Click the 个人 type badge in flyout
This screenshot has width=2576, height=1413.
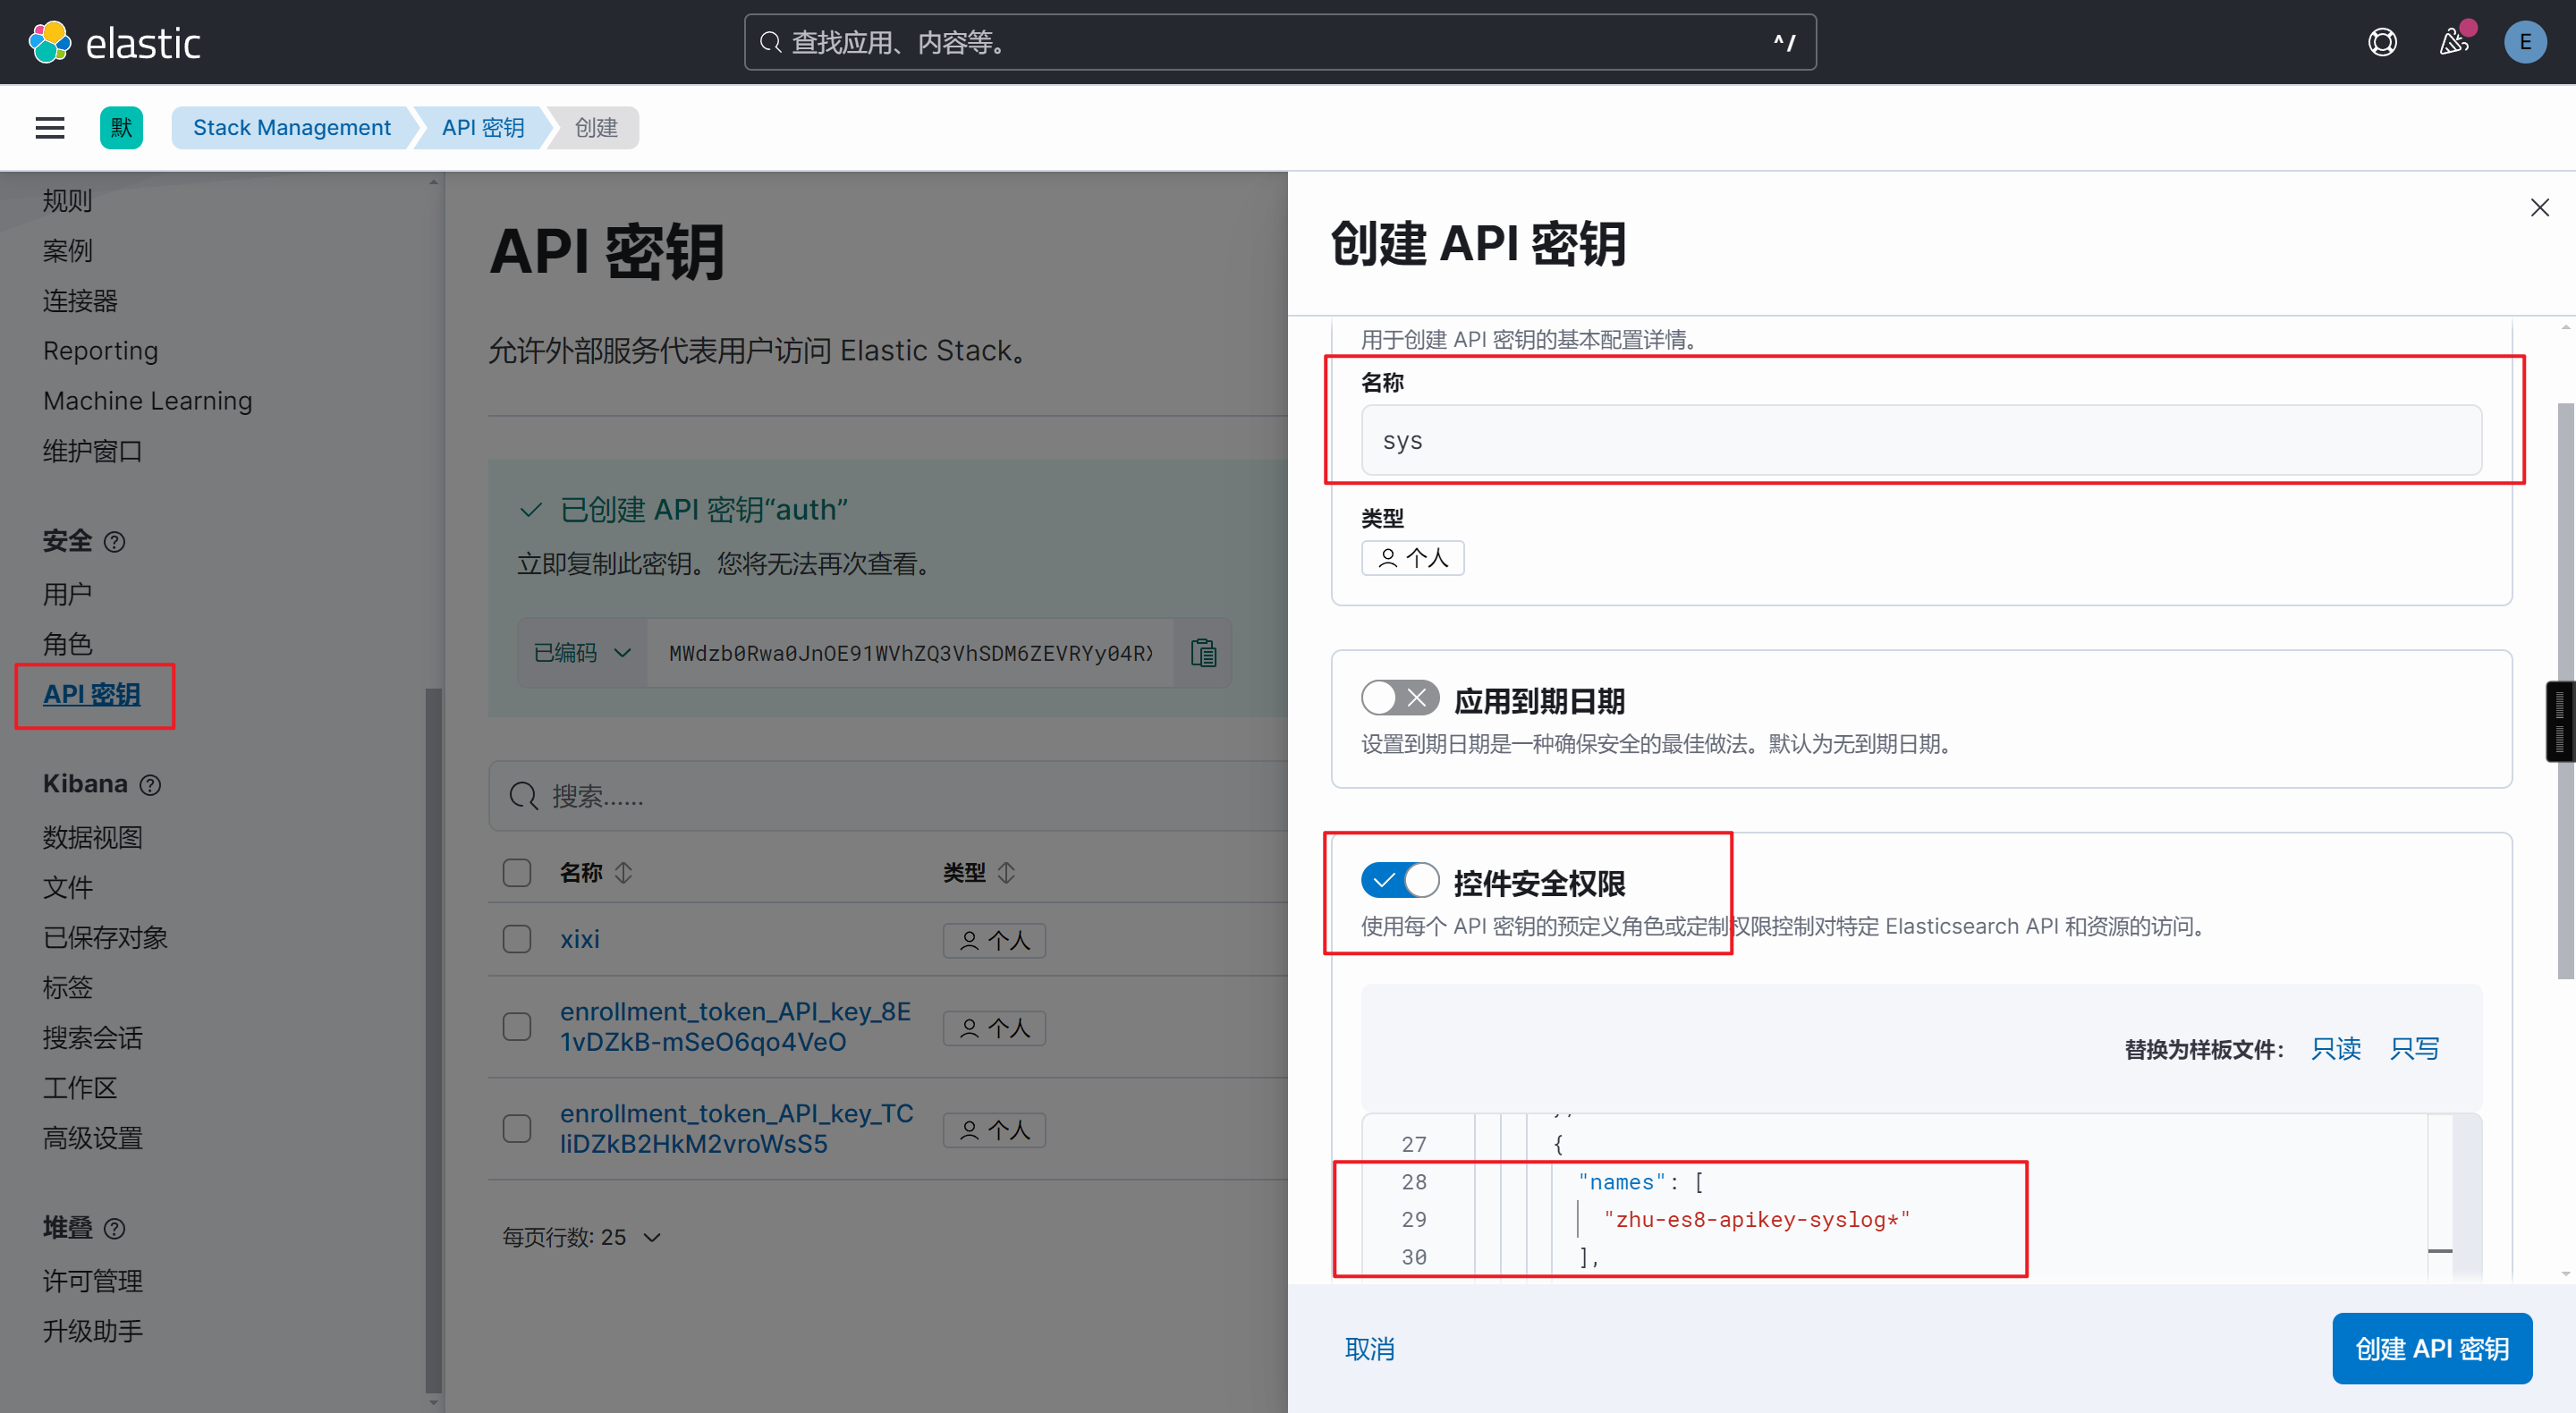[x=1412, y=557]
